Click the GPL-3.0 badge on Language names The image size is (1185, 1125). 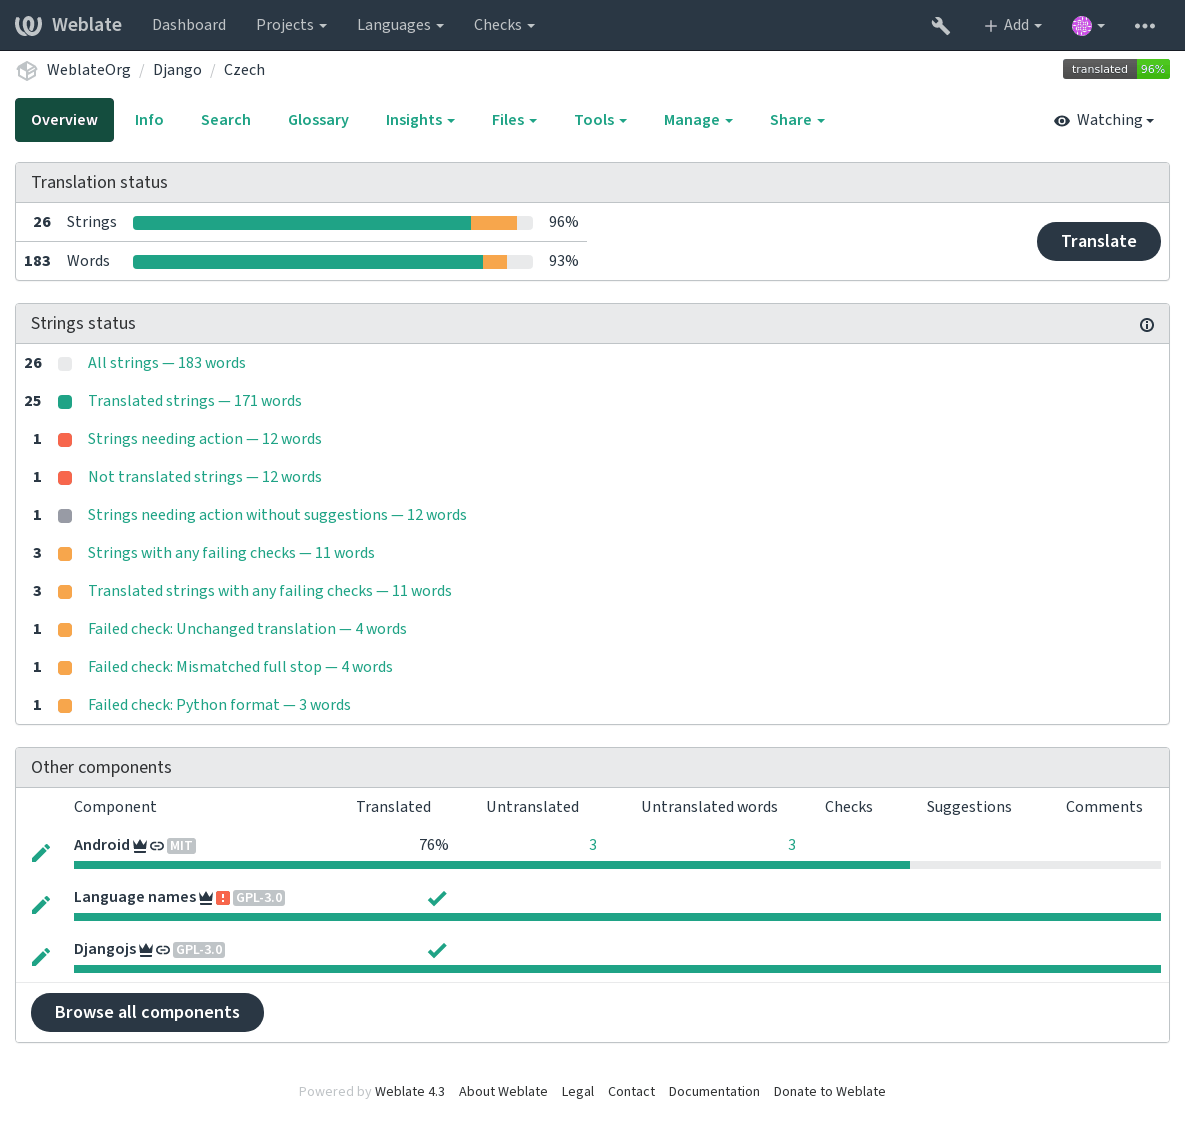259,898
